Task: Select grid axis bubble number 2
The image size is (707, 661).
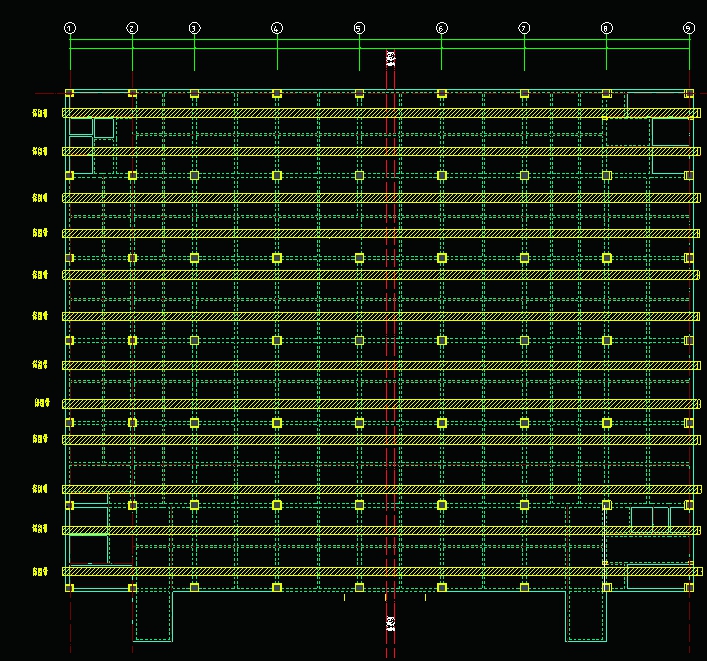Action: (x=132, y=28)
